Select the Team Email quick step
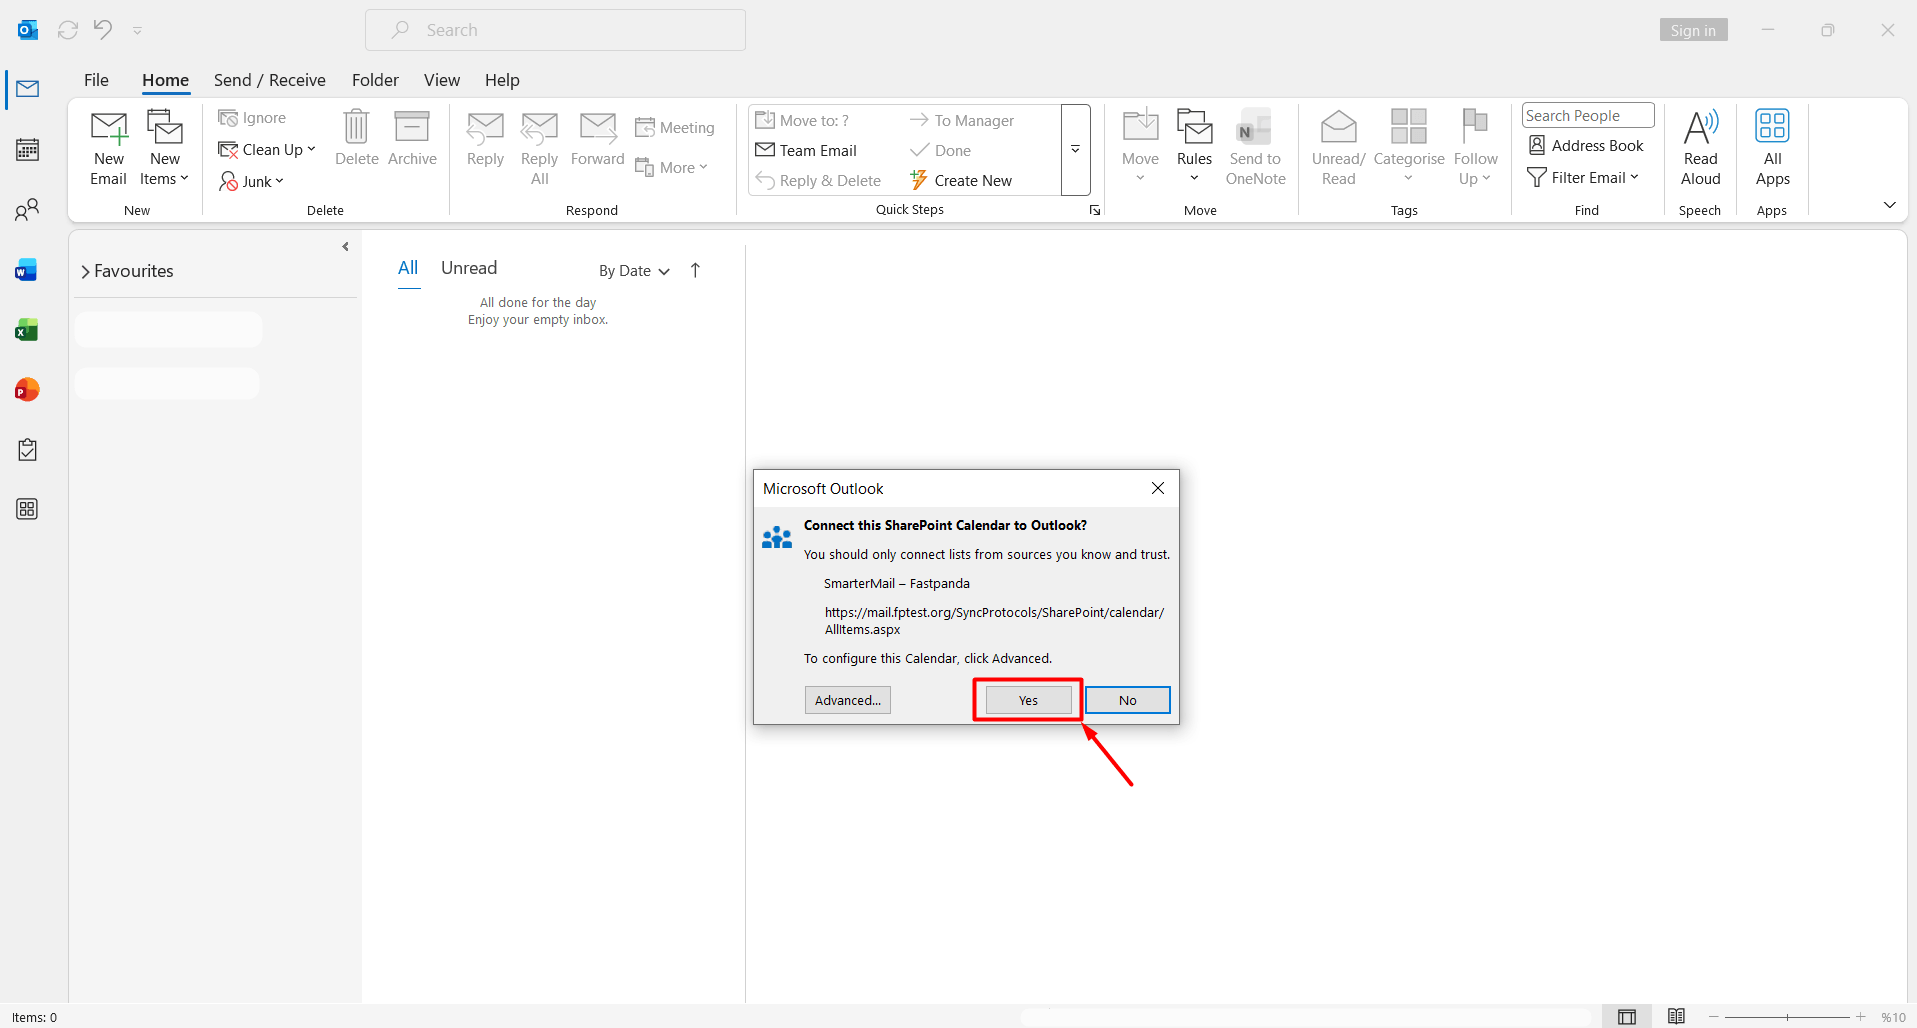 click(x=806, y=150)
